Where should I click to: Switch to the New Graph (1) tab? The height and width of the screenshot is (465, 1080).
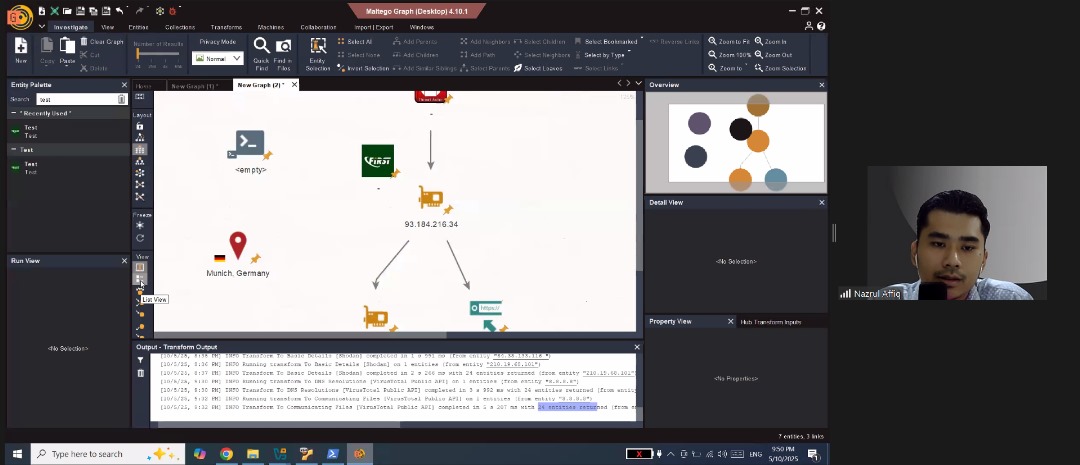194,86
